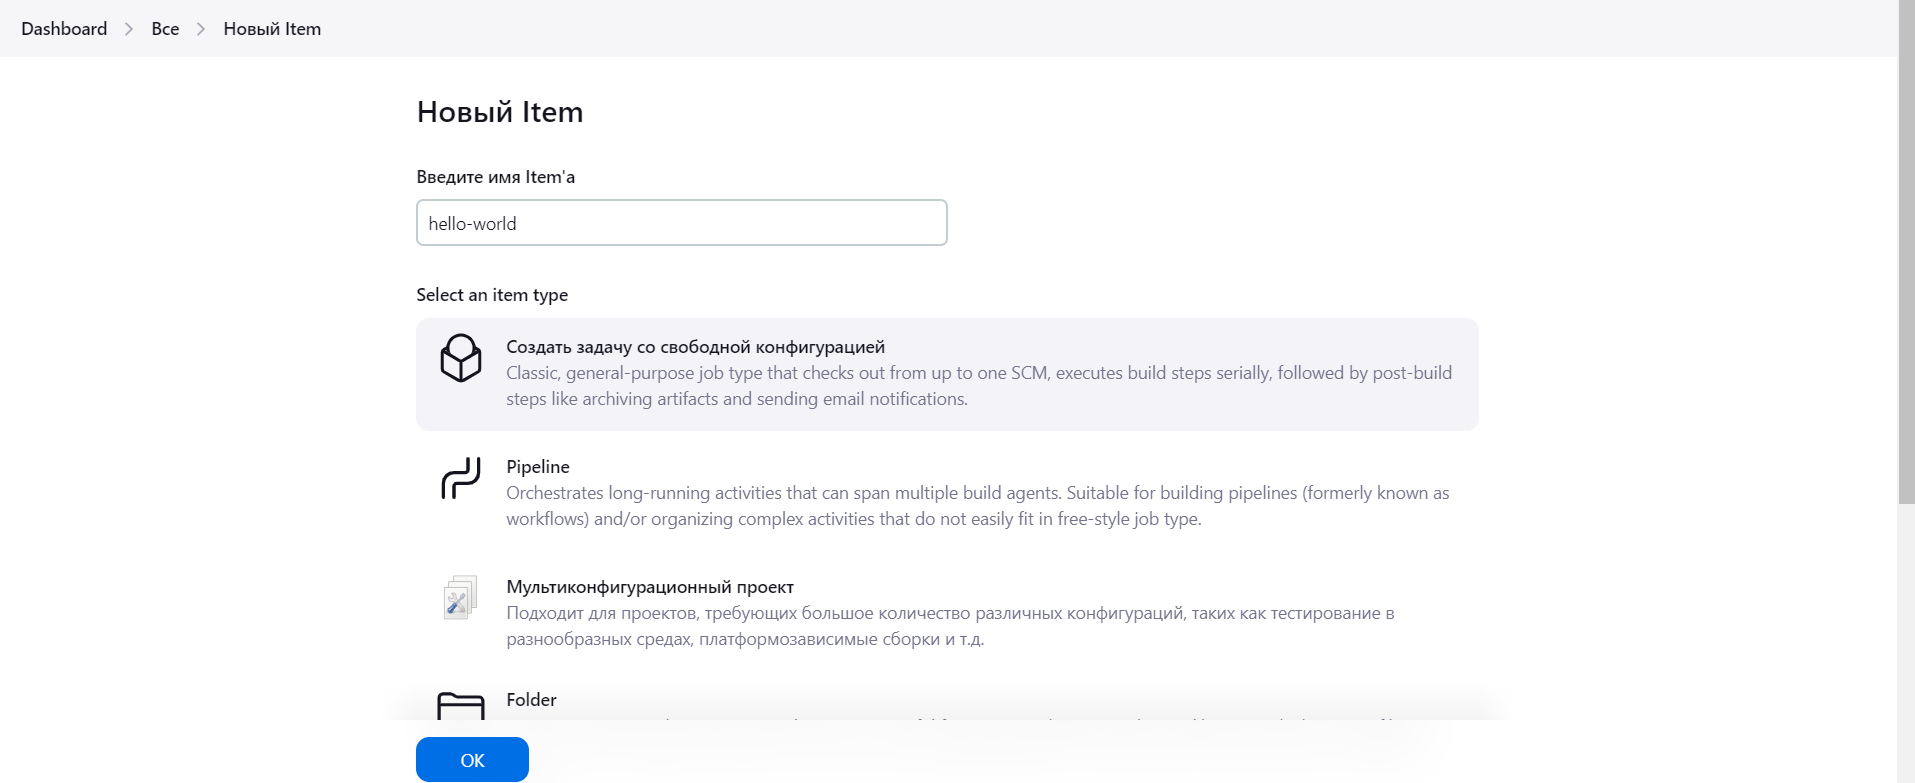Click the multi-configuration project icon
The image size is (1915, 783).
pyautogui.click(x=461, y=598)
